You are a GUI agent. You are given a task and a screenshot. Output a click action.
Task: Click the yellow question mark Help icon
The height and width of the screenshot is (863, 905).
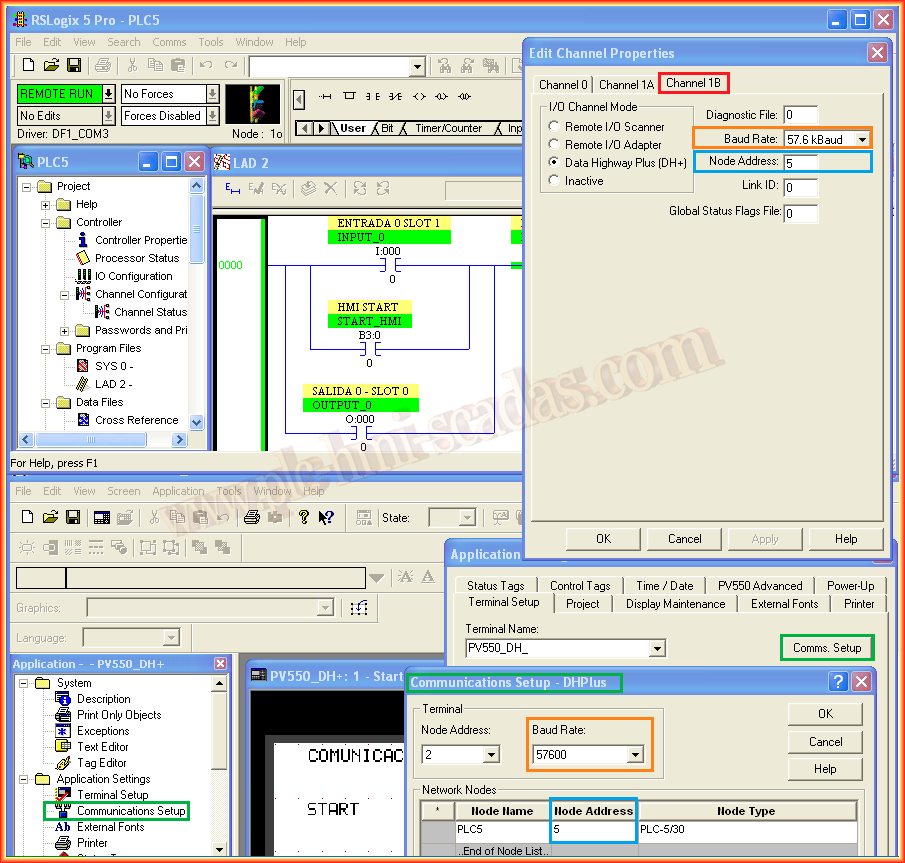(x=304, y=517)
